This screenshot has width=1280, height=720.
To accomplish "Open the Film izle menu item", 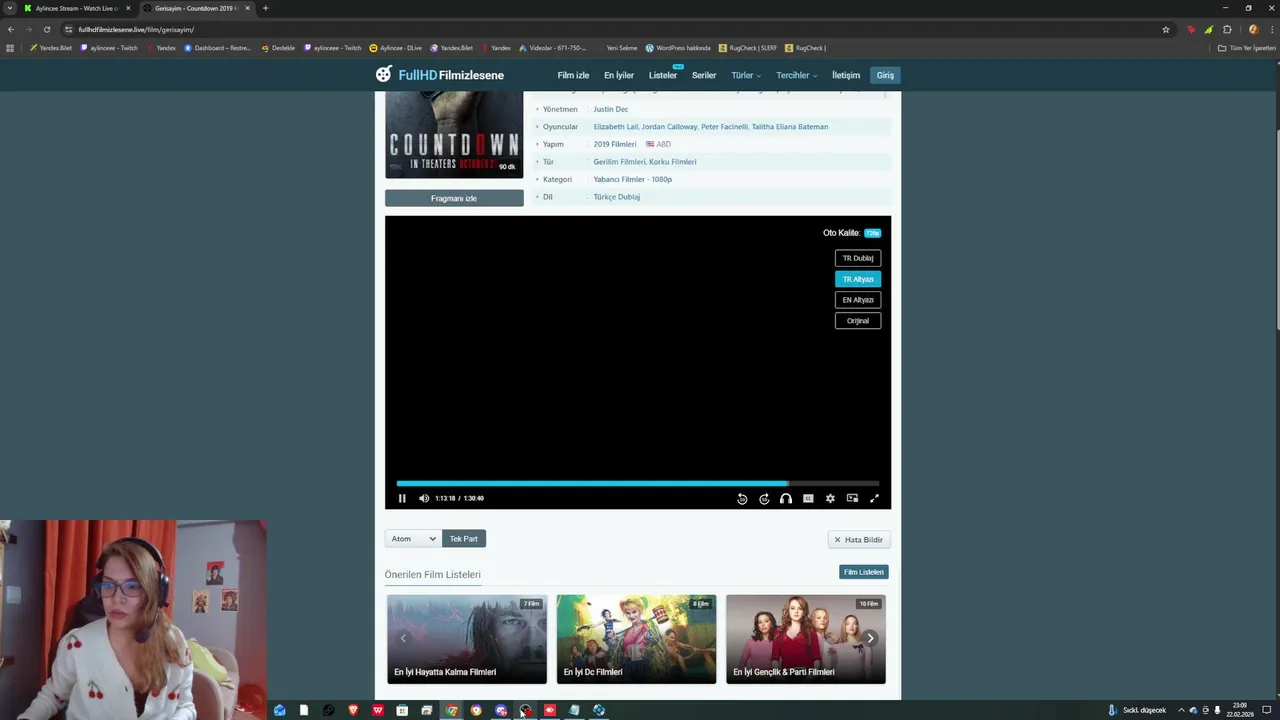I will (573, 75).
